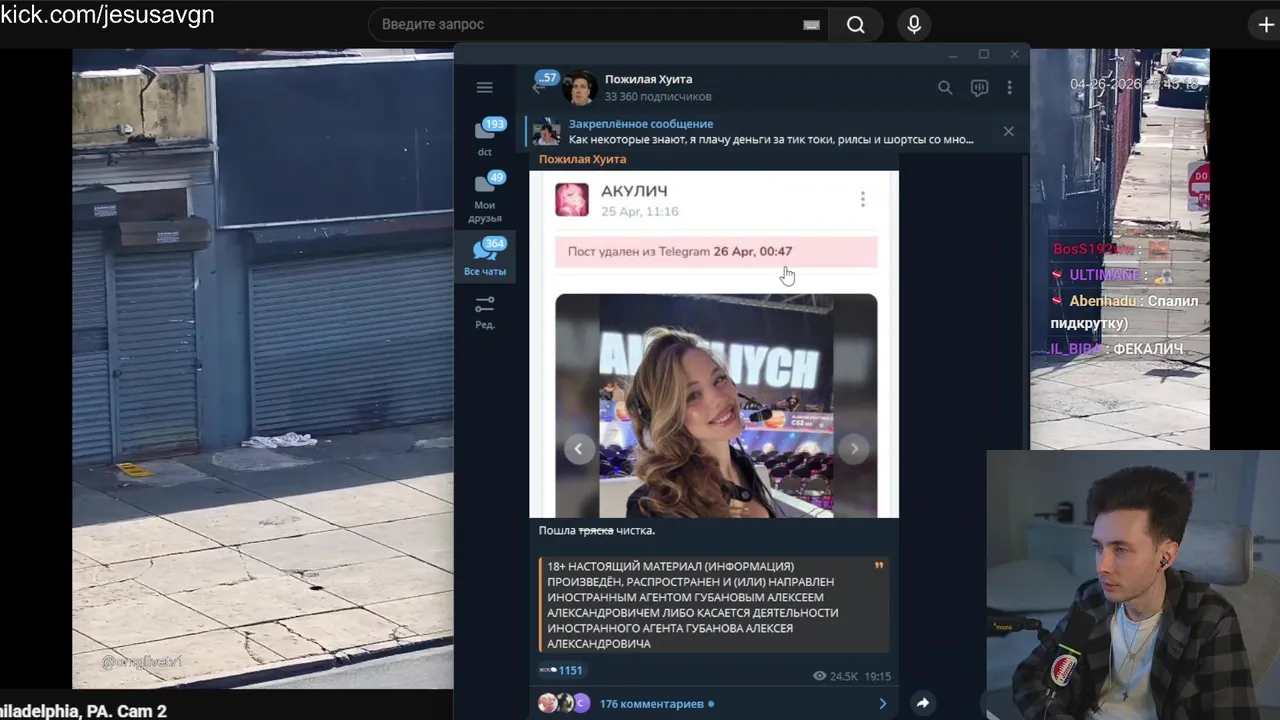Expand comments with the chevron arrow
Viewport: 1280px width, 720px height.
point(882,704)
